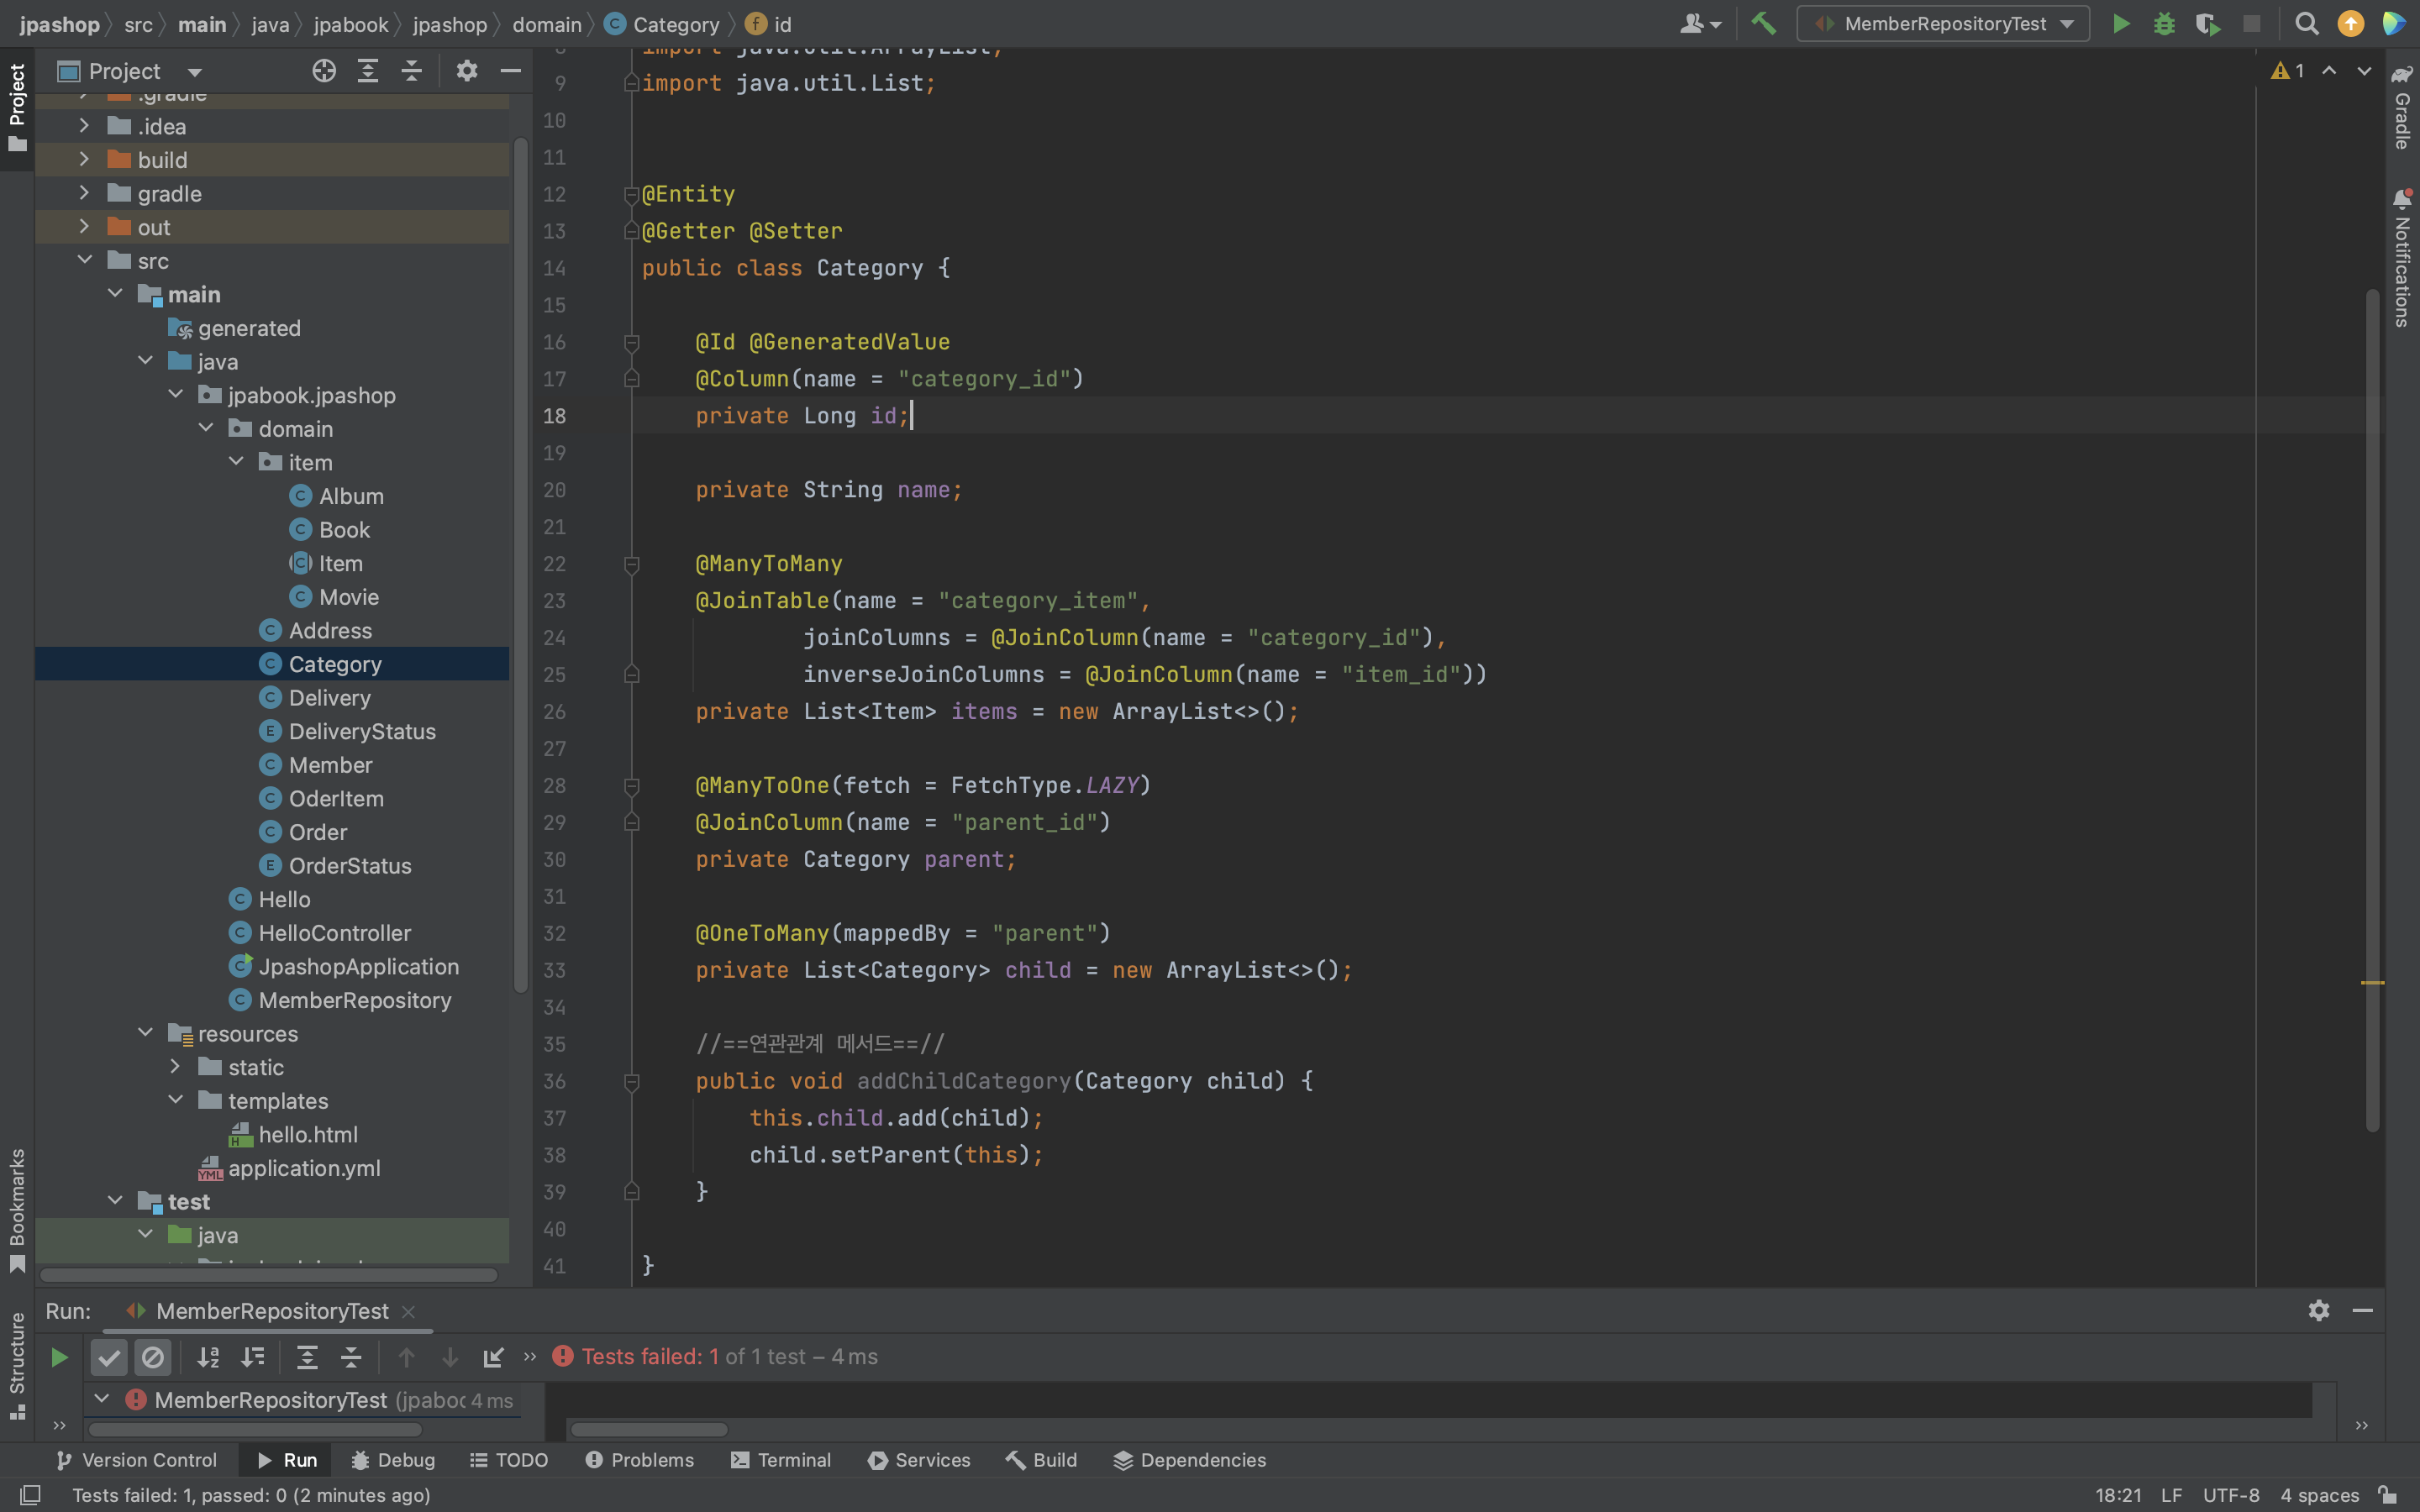Open the Services tool tab
Image resolution: width=2420 pixels, height=1512 pixels.
919,1460
